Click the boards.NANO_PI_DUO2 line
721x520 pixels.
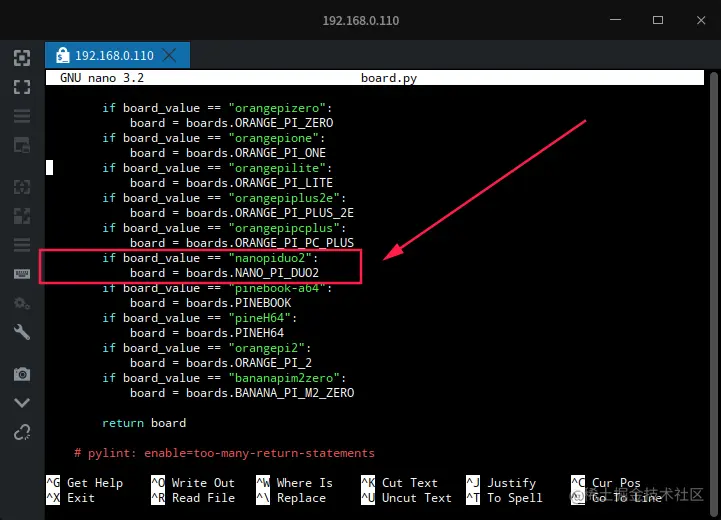(x=225, y=273)
